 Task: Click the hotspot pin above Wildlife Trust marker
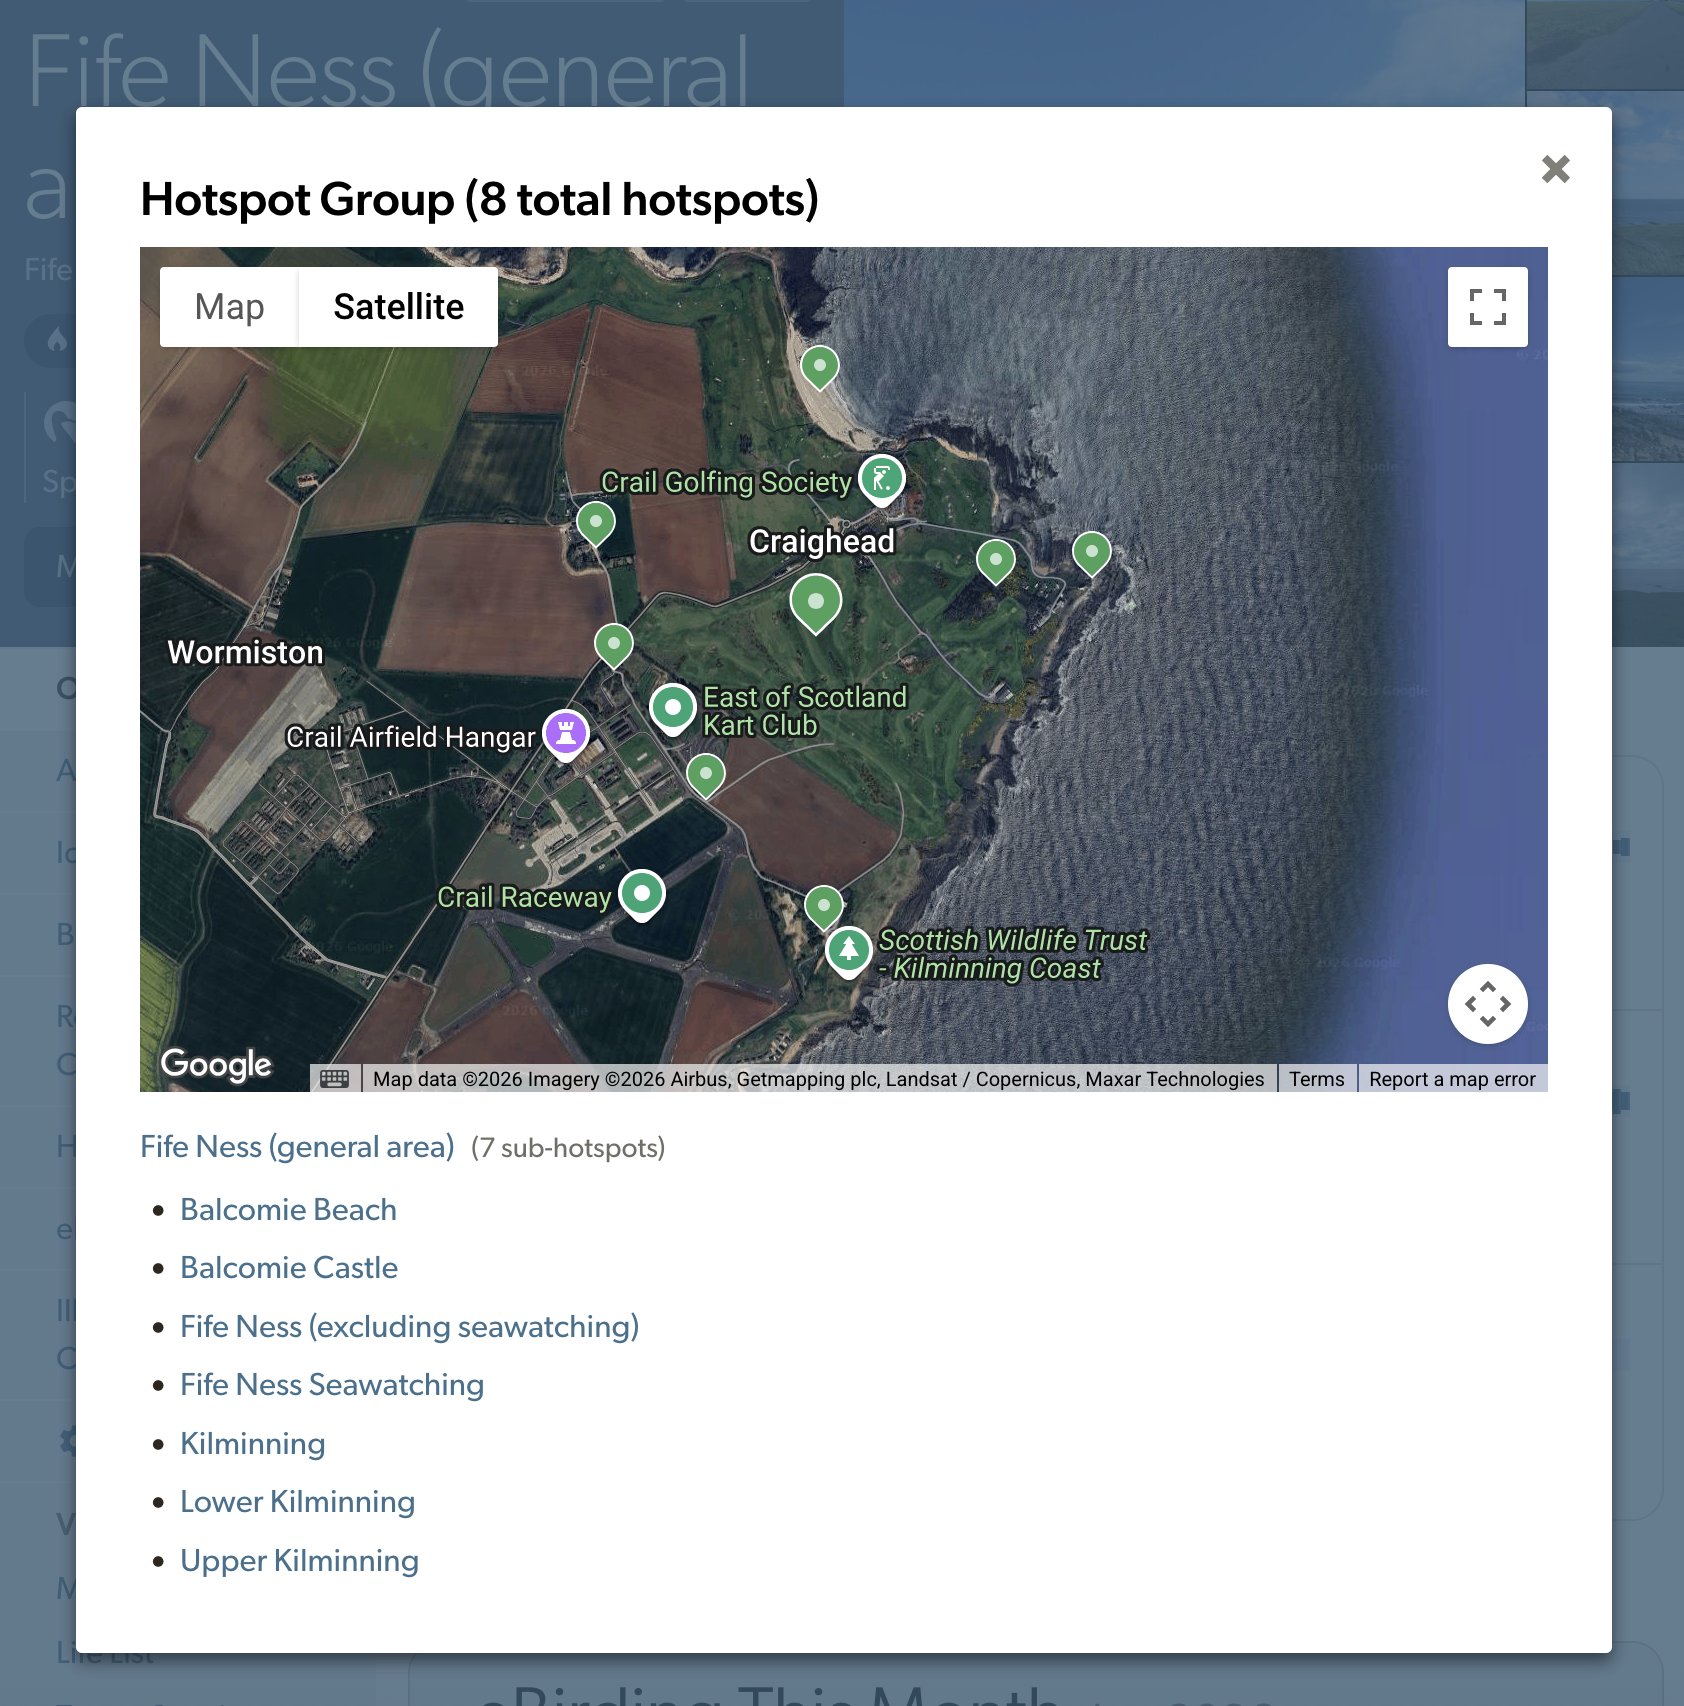click(x=824, y=908)
